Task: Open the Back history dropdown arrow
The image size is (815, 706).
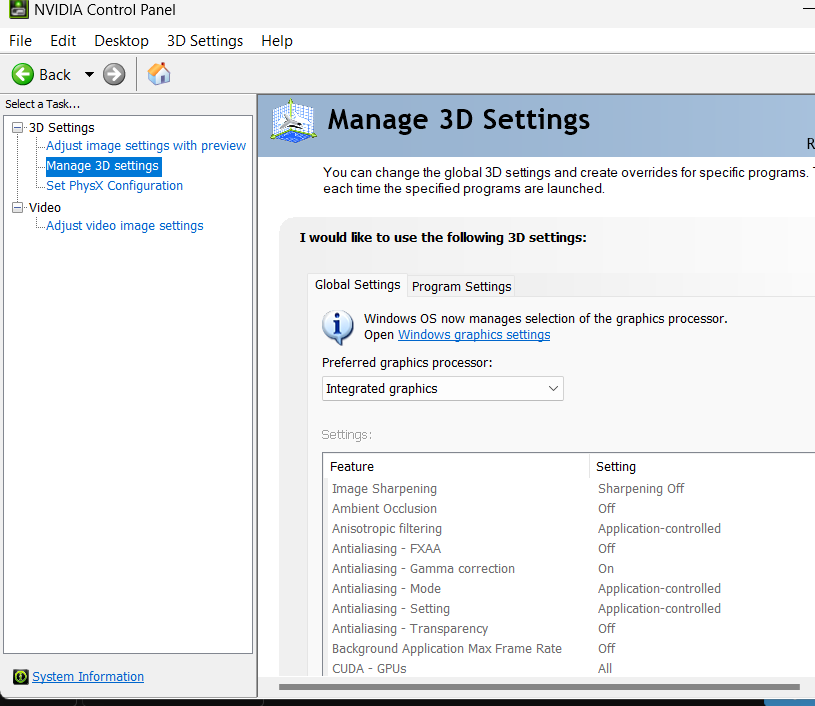Action: coord(89,74)
